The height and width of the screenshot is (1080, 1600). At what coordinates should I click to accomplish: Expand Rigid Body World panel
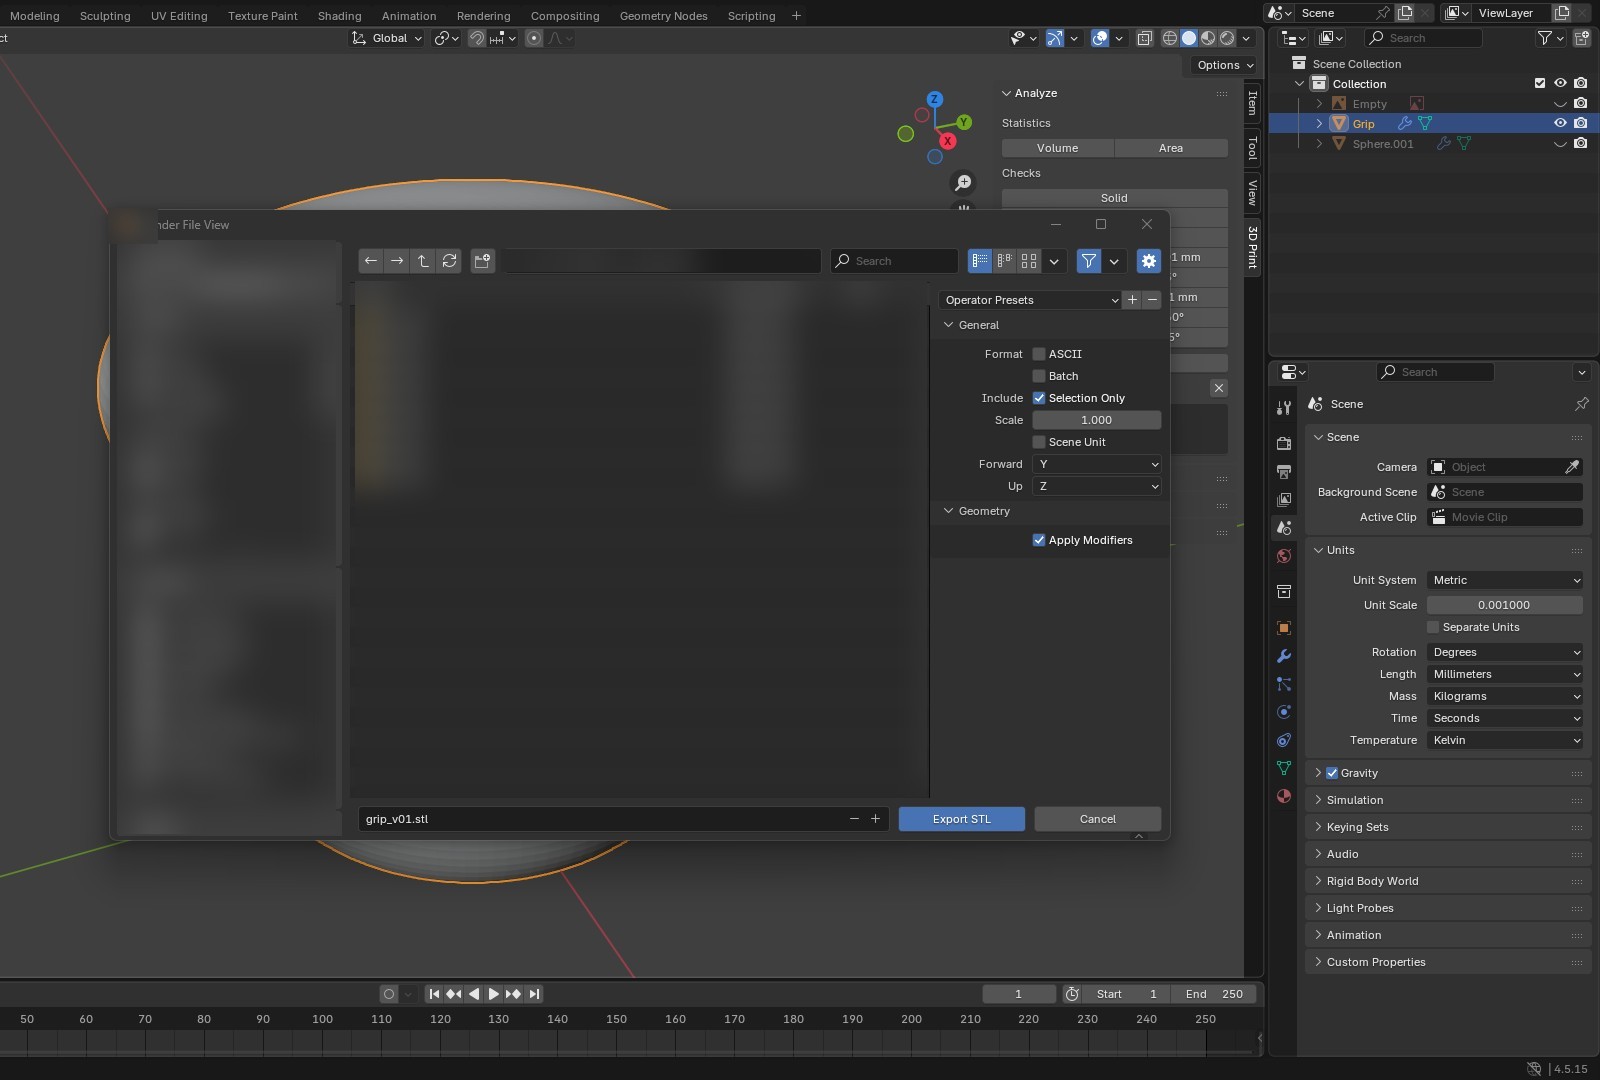pyautogui.click(x=1372, y=881)
